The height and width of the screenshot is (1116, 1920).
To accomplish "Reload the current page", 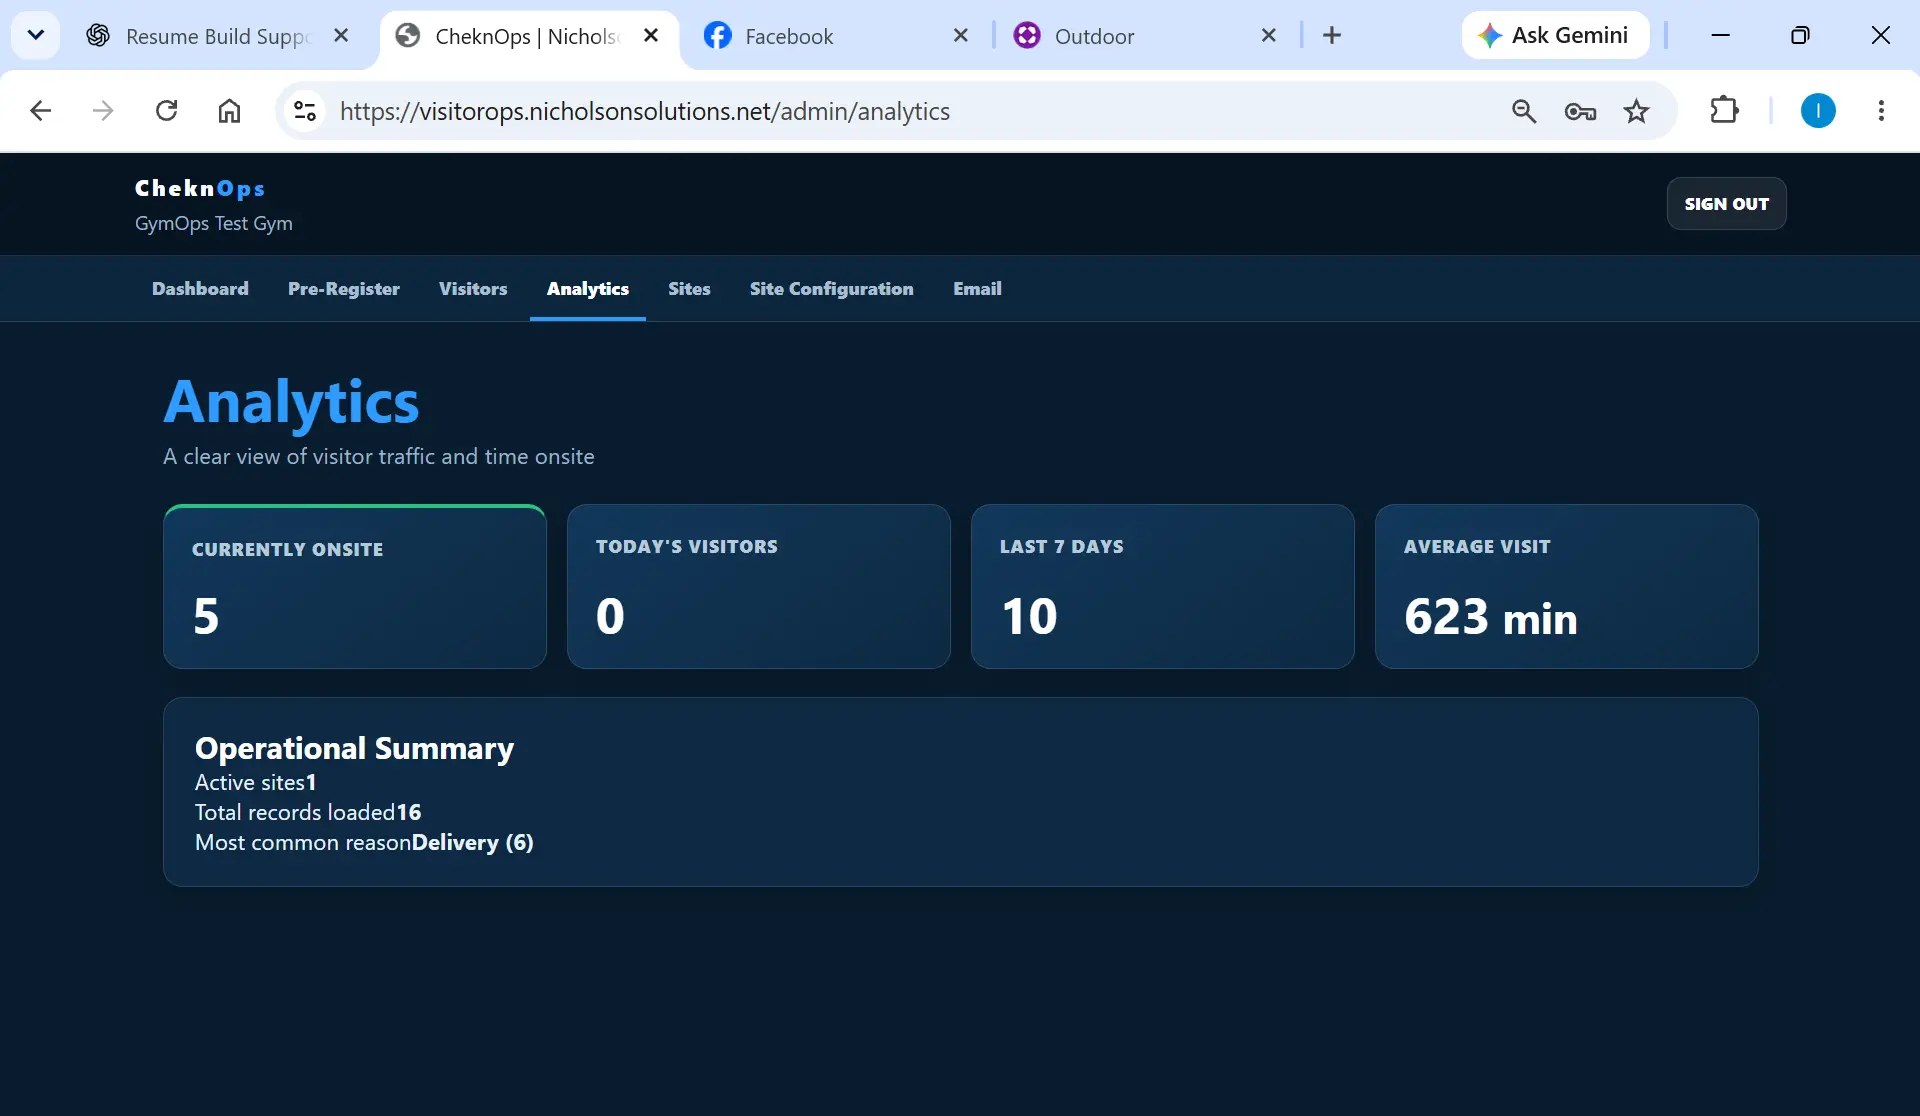I will [167, 111].
